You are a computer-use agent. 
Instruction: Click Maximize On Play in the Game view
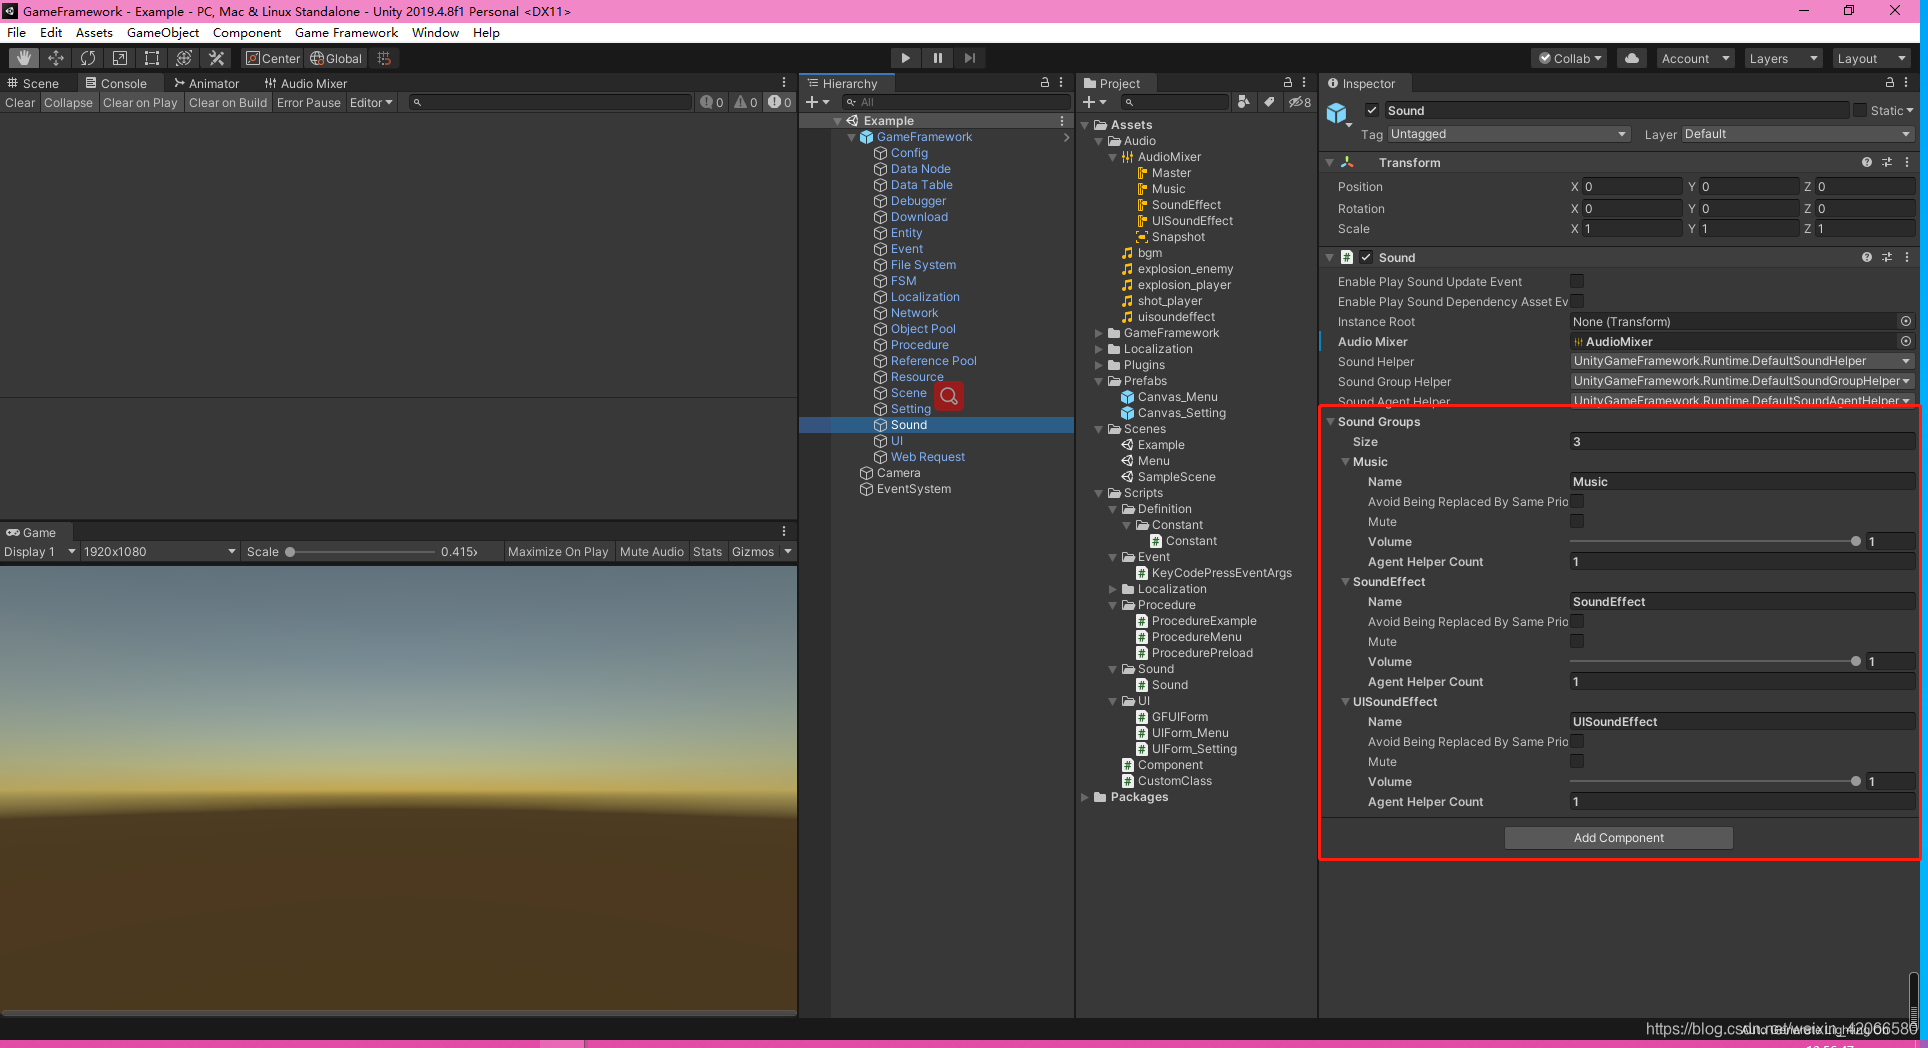pos(558,551)
